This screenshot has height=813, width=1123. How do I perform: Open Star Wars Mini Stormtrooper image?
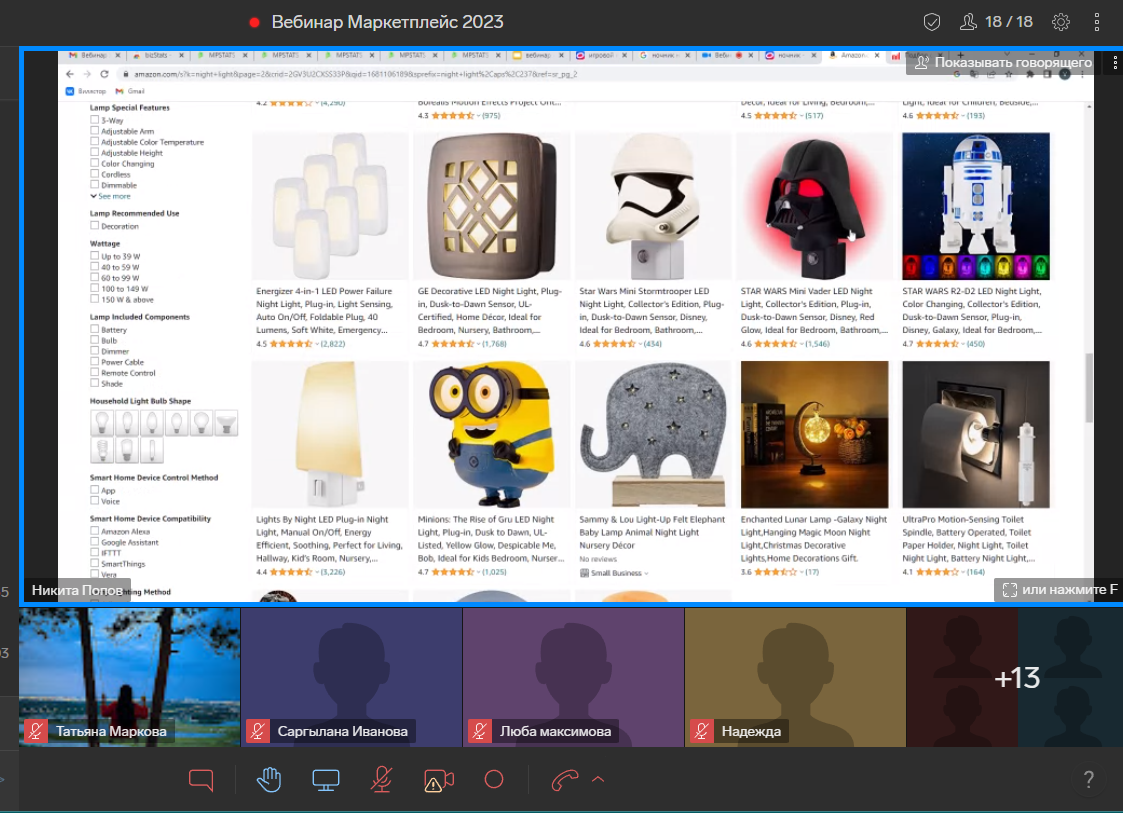click(652, 206)
